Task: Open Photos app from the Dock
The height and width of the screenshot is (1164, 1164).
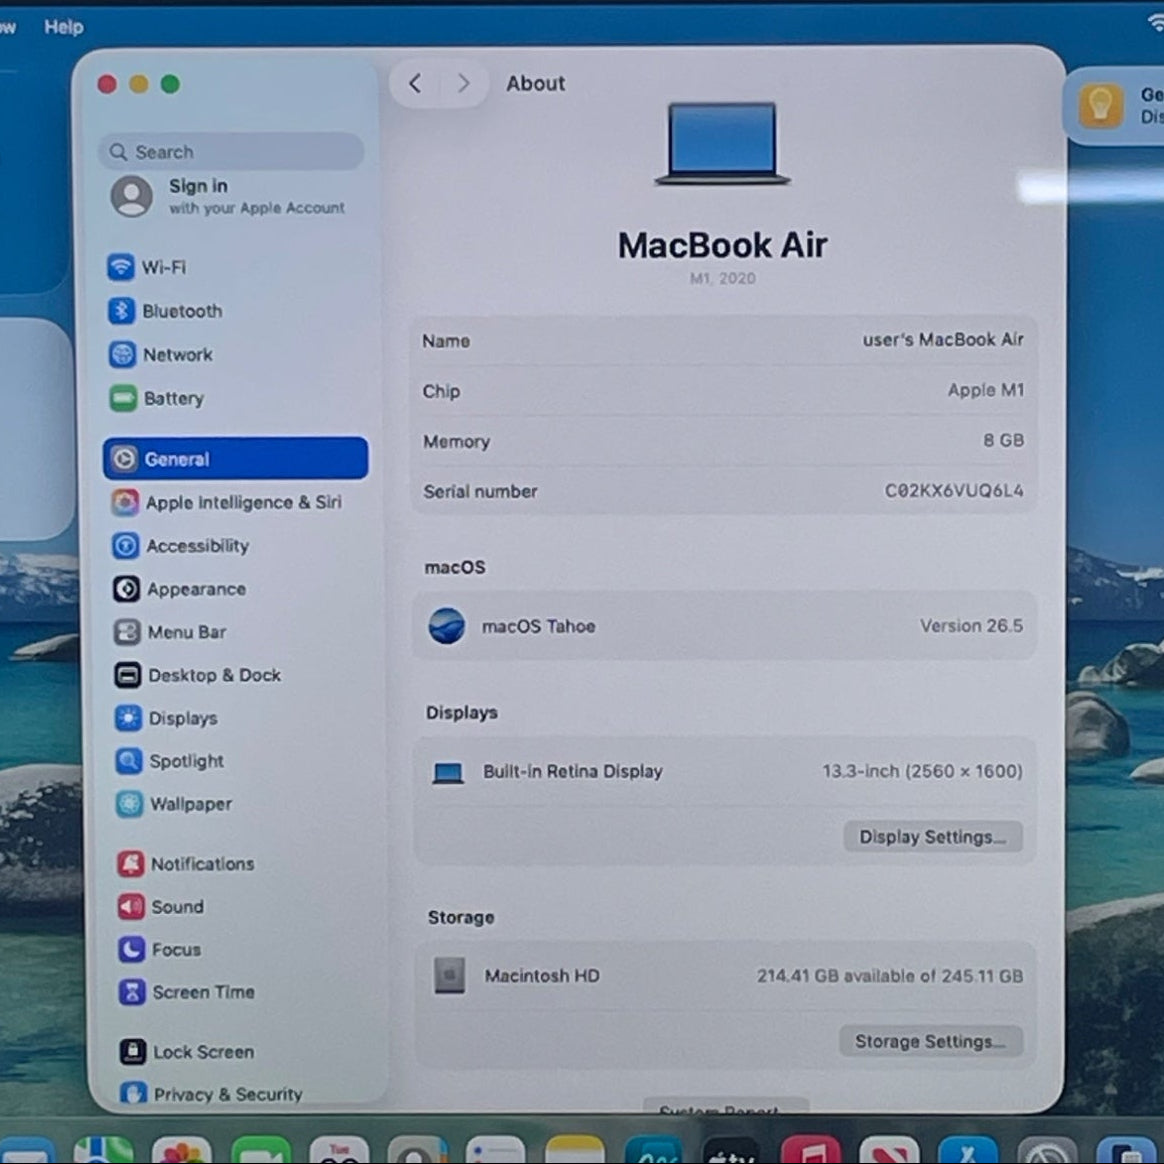Action: (182, 1149)
